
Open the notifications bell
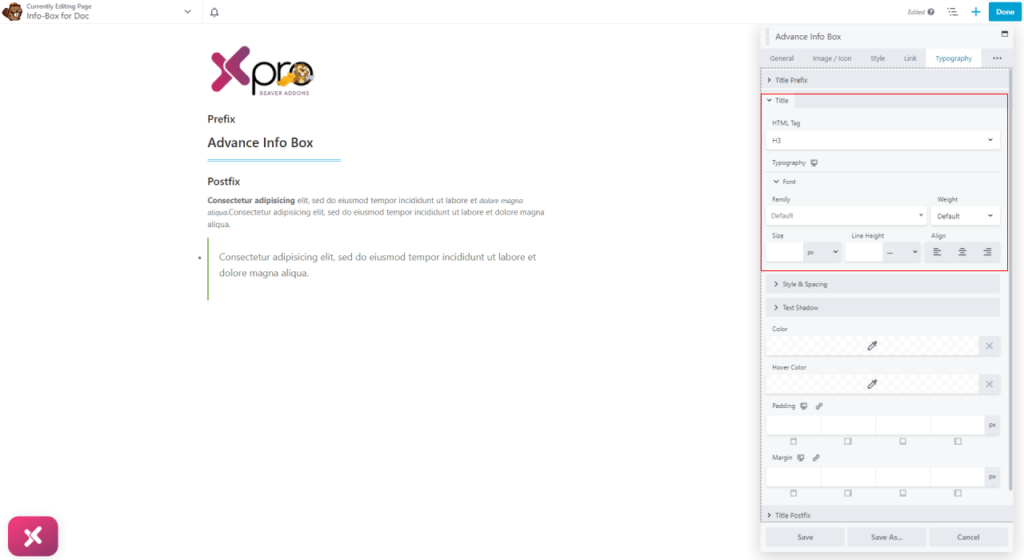(214, 12)
